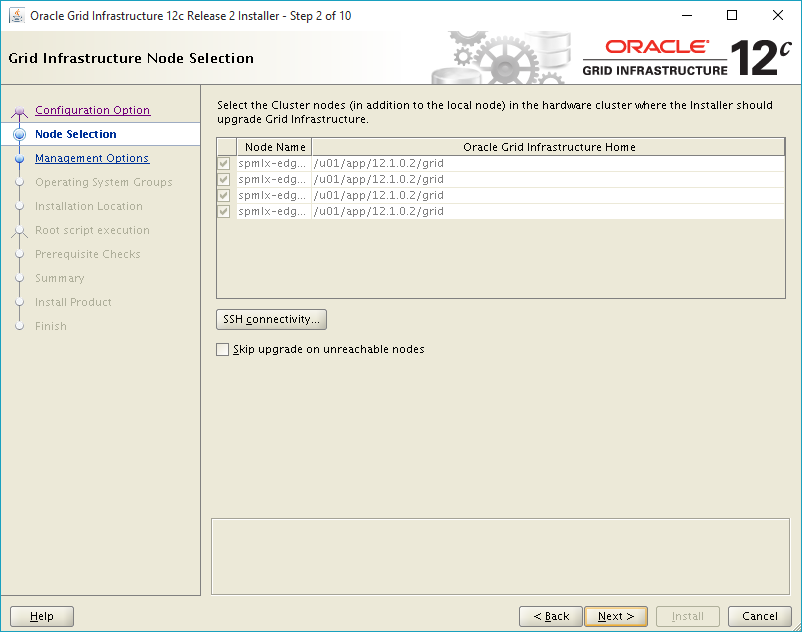This screenshot has width=802, height=632.
Task: Click the step marker beside Node Selection
Action: pos(19,134)
